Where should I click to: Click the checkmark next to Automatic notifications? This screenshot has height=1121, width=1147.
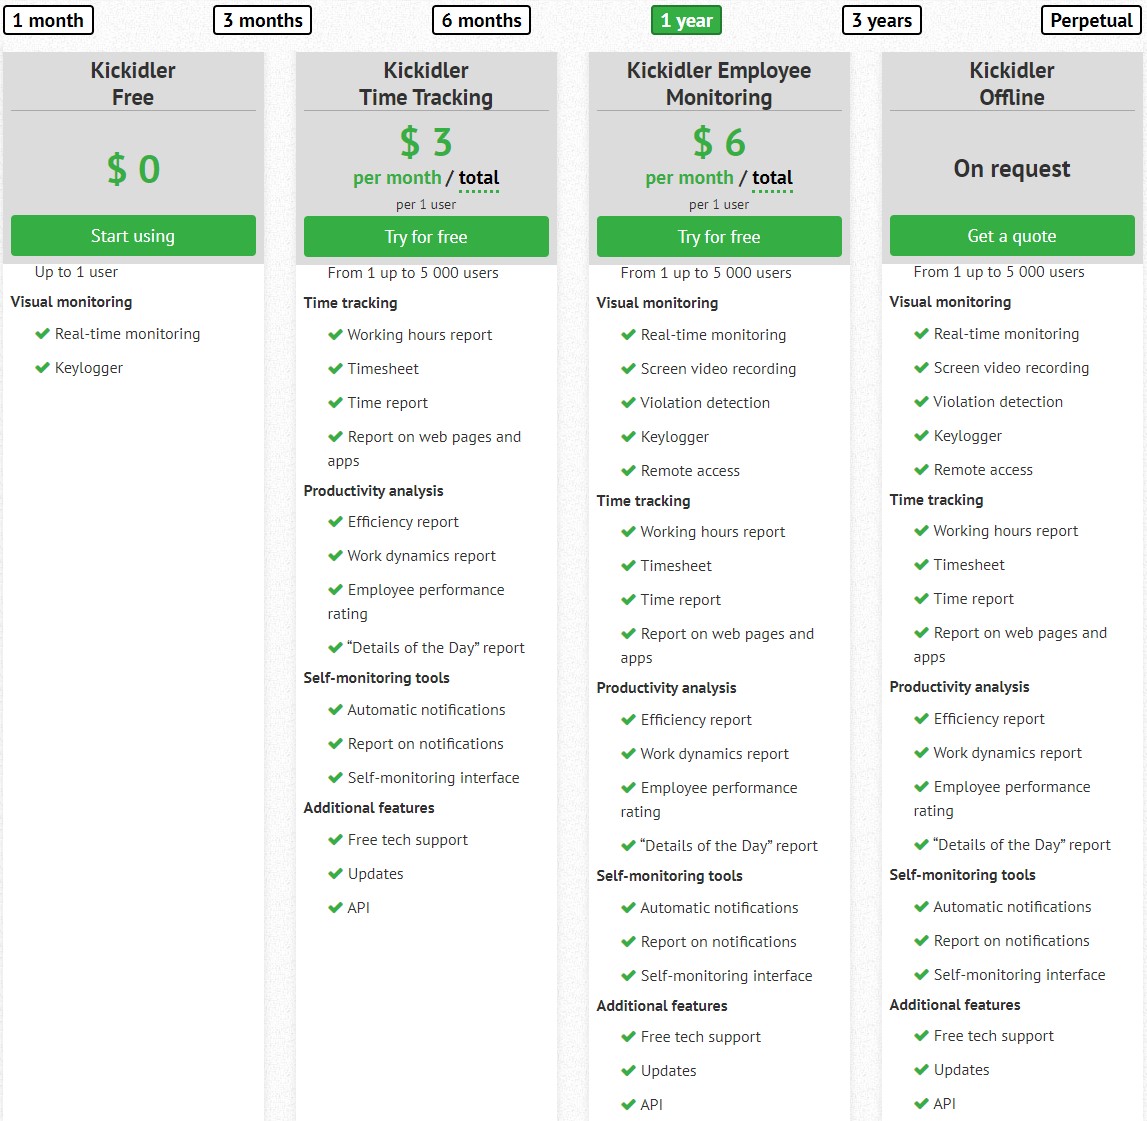click(335, 710)
